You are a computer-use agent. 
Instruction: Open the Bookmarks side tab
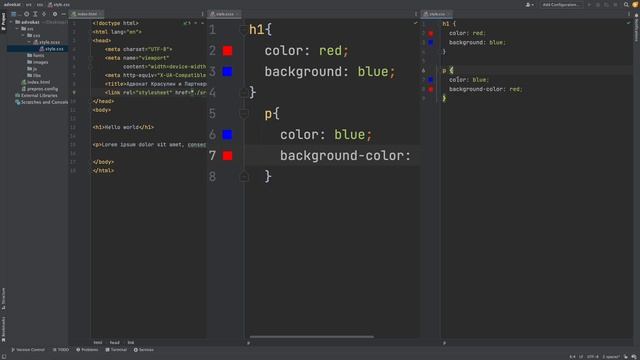pyautogui.click(x=3, y=329)
